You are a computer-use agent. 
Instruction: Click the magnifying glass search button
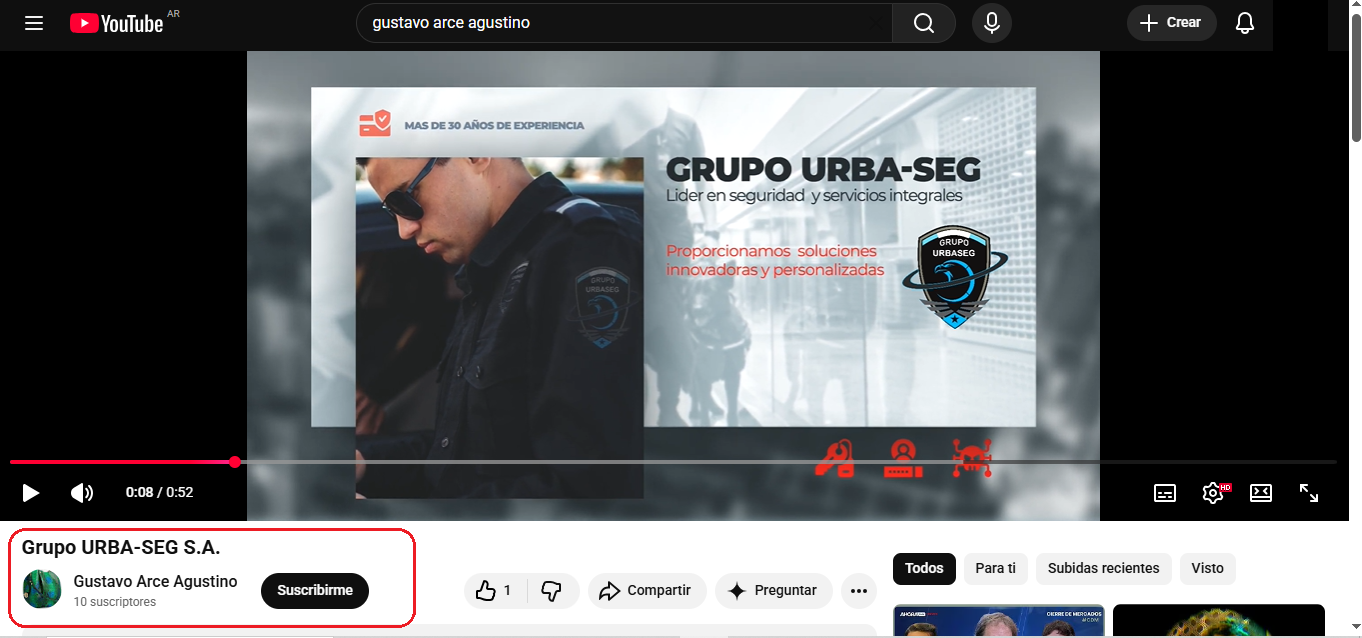923,23
